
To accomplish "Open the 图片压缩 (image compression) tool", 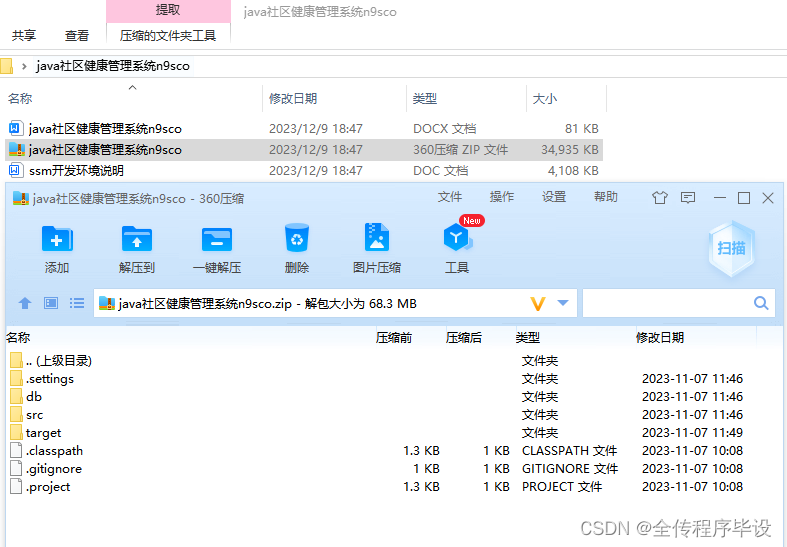I will coord(376,237).
